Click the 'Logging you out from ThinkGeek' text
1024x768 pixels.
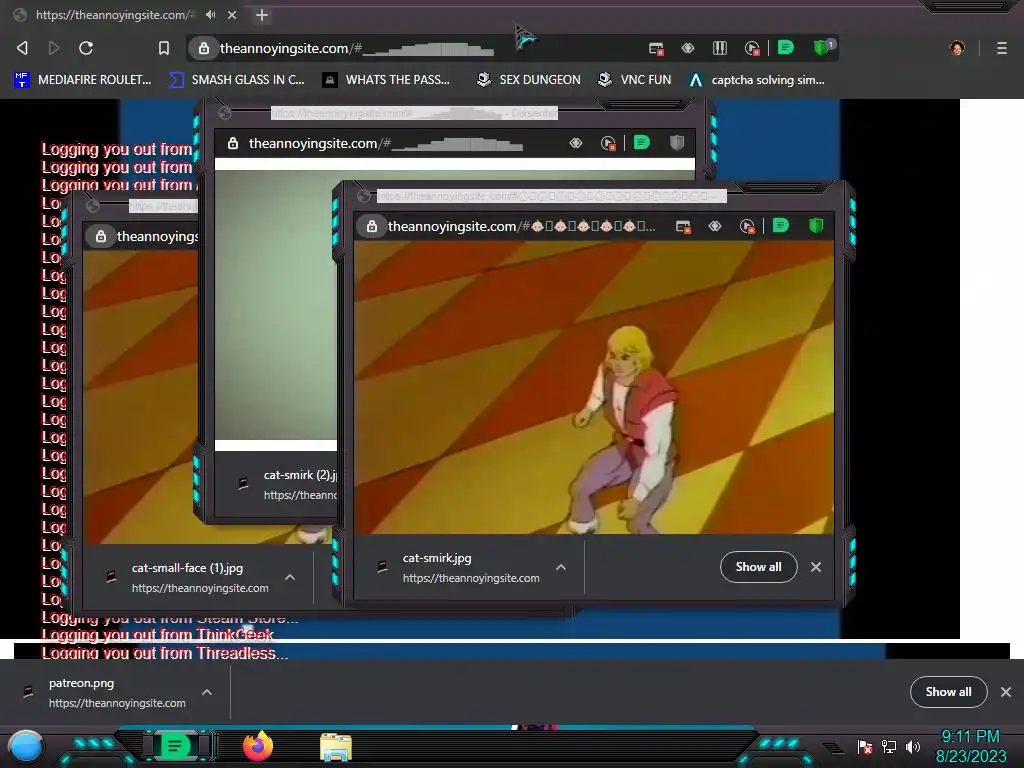157,635
